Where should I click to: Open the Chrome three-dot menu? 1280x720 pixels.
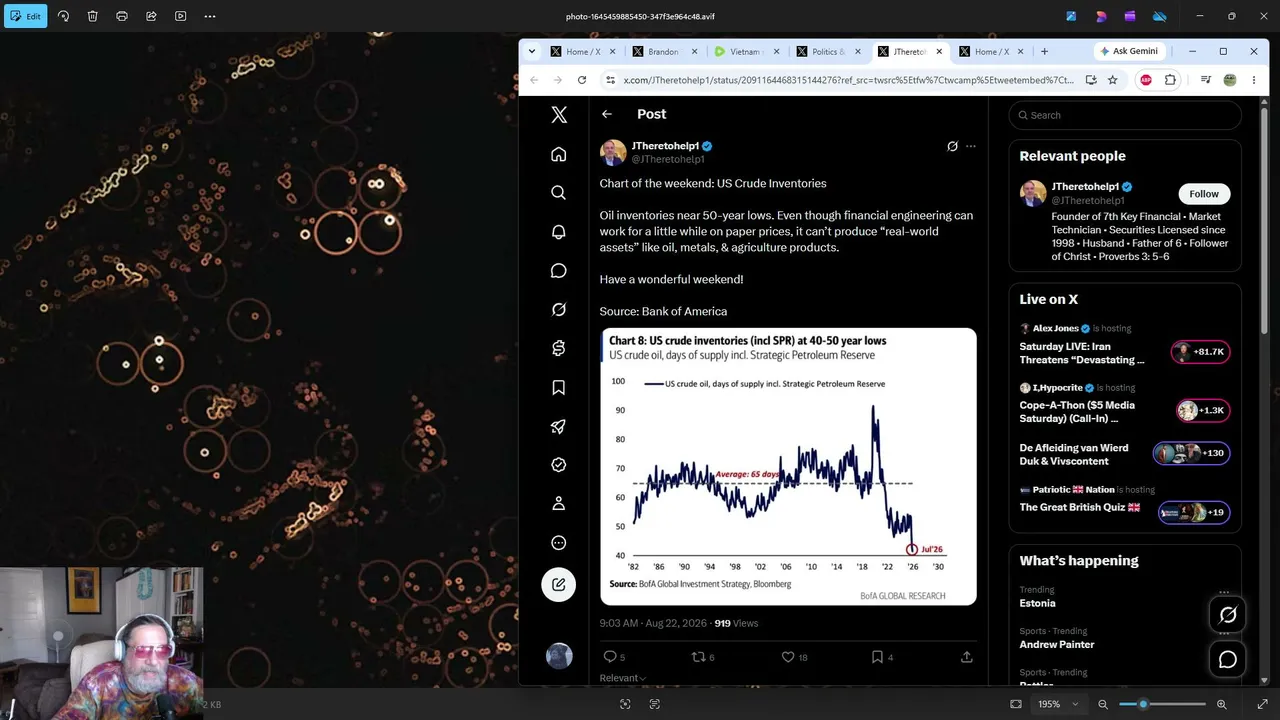click(x=1254, y=80)
